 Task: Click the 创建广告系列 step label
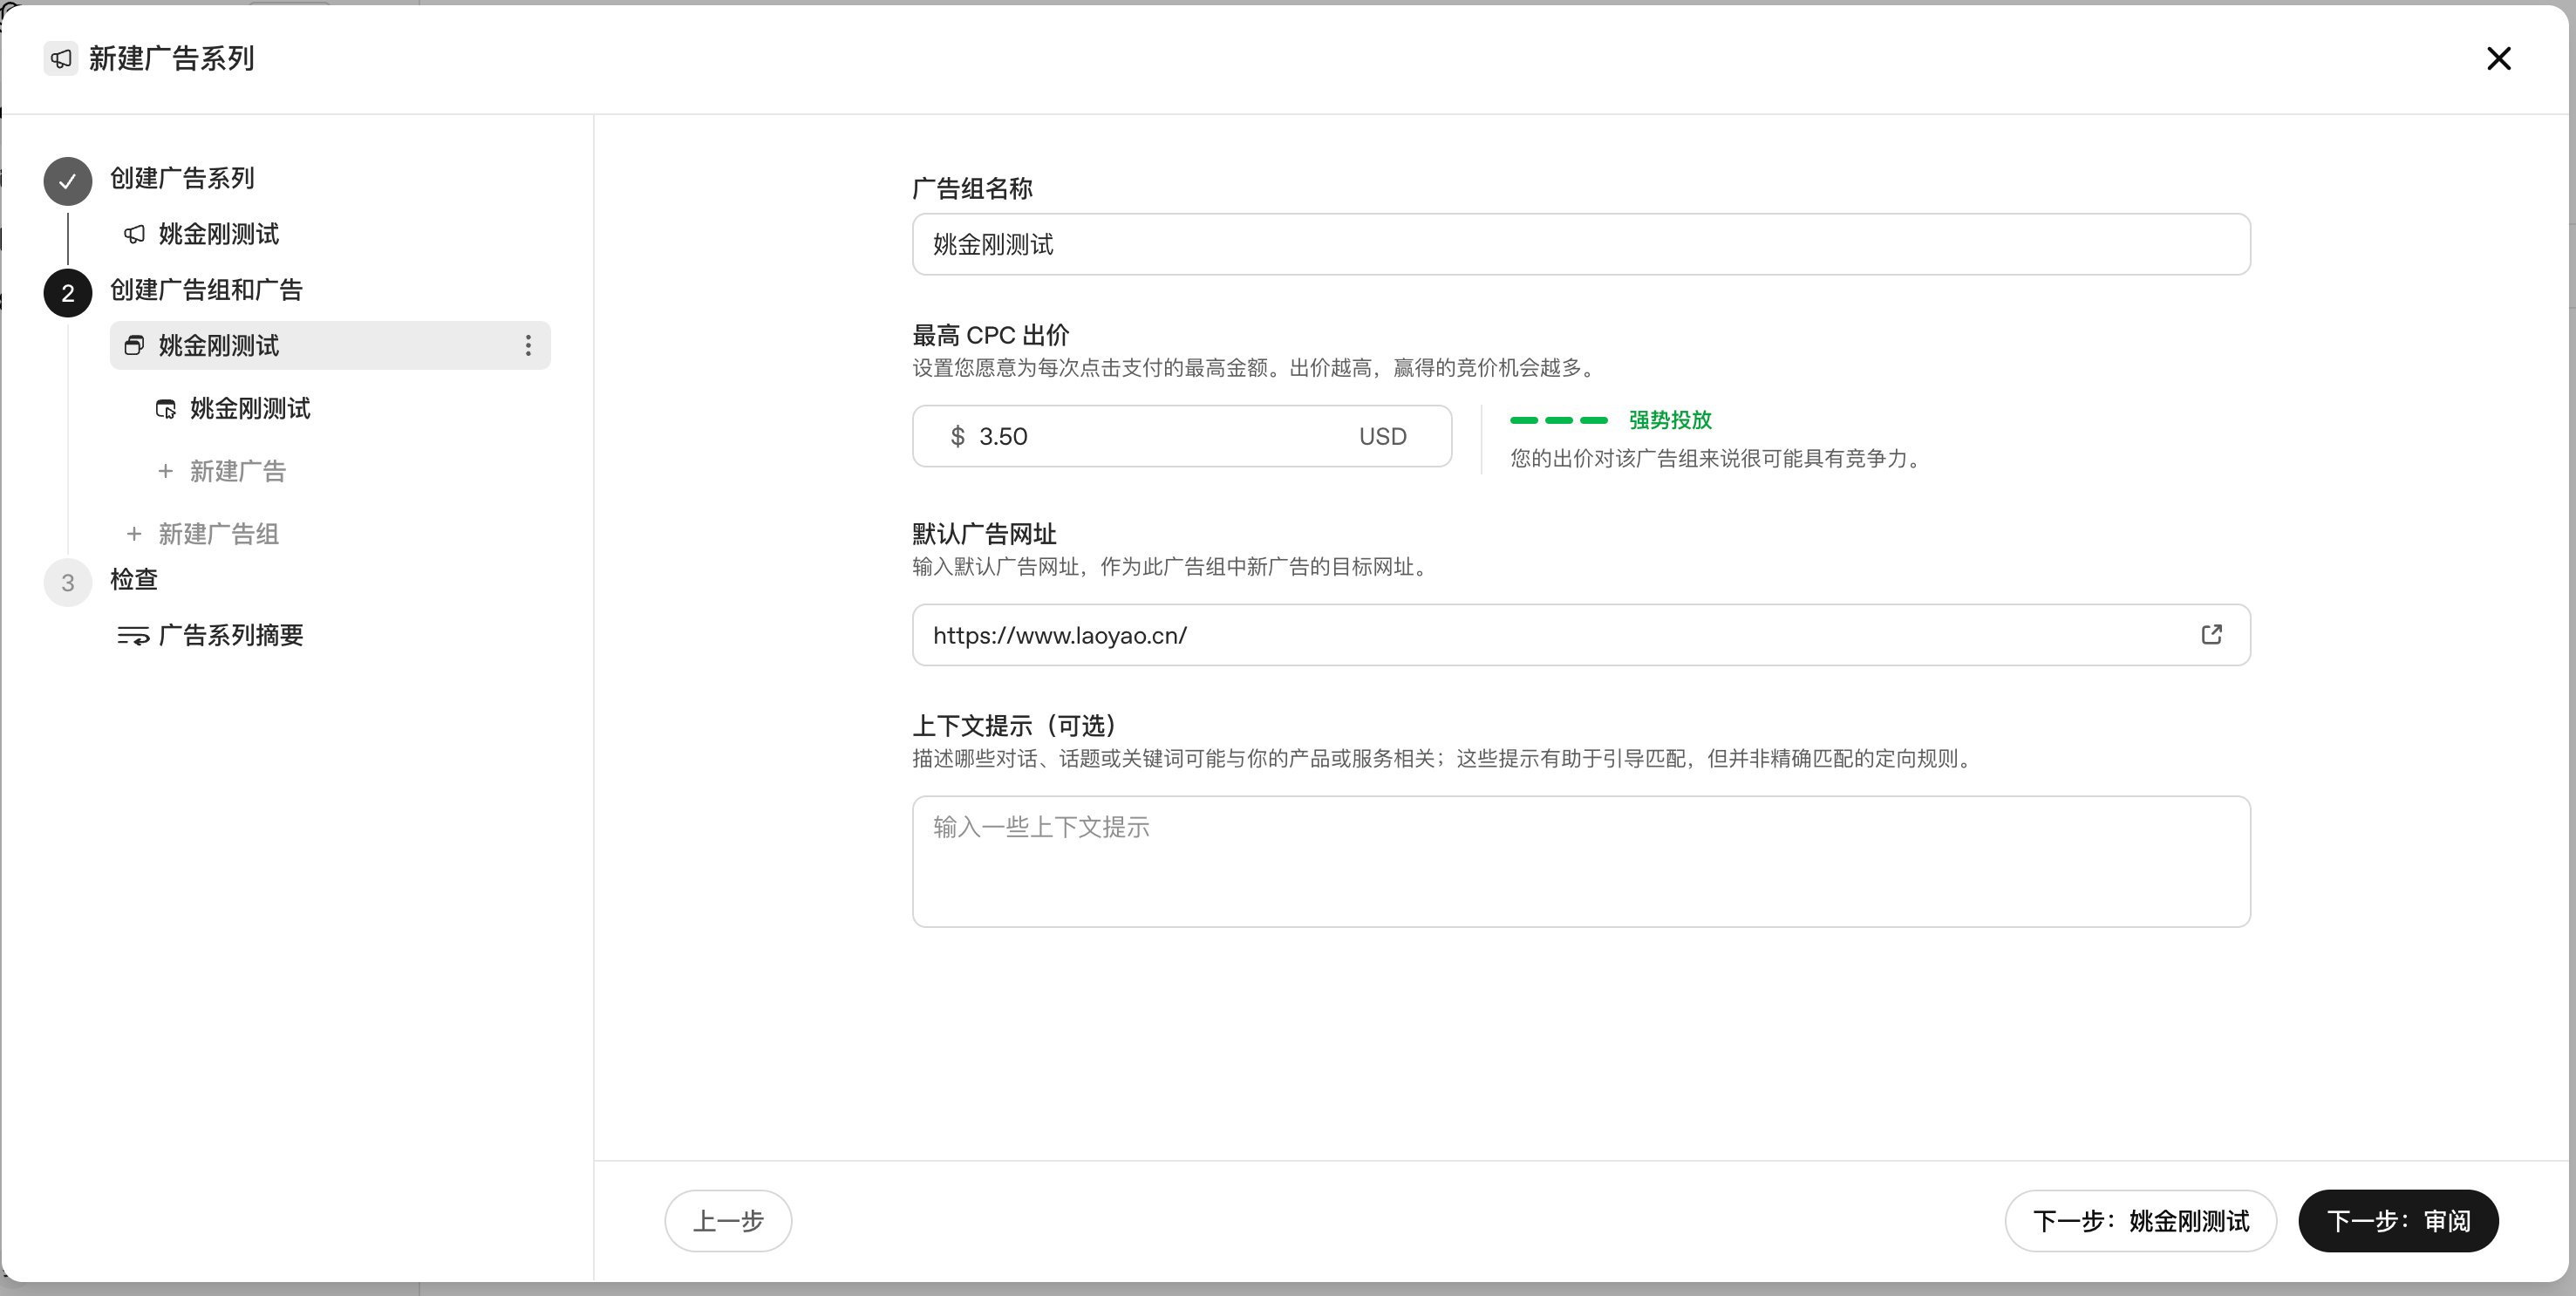pos(182,178)
